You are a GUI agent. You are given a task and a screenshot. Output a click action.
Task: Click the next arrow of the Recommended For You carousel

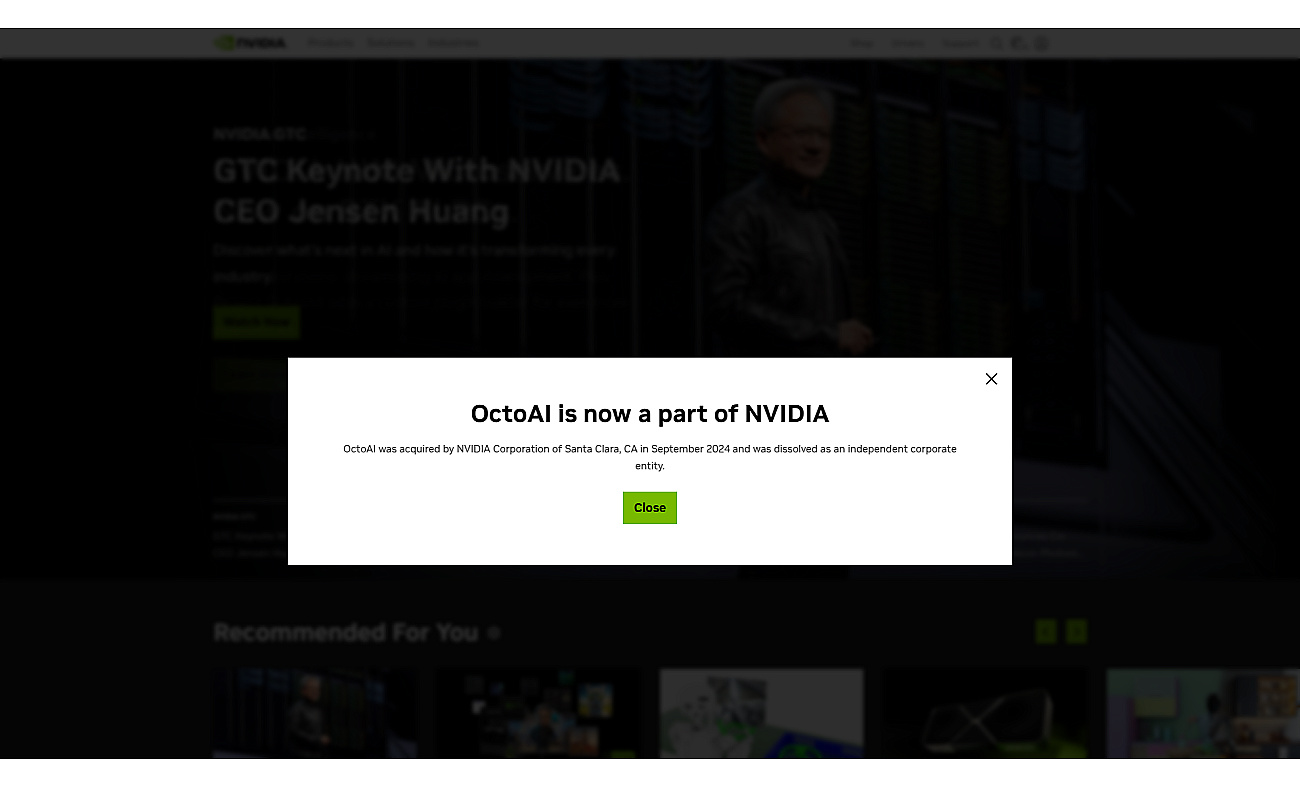[x=1076, y=632]
